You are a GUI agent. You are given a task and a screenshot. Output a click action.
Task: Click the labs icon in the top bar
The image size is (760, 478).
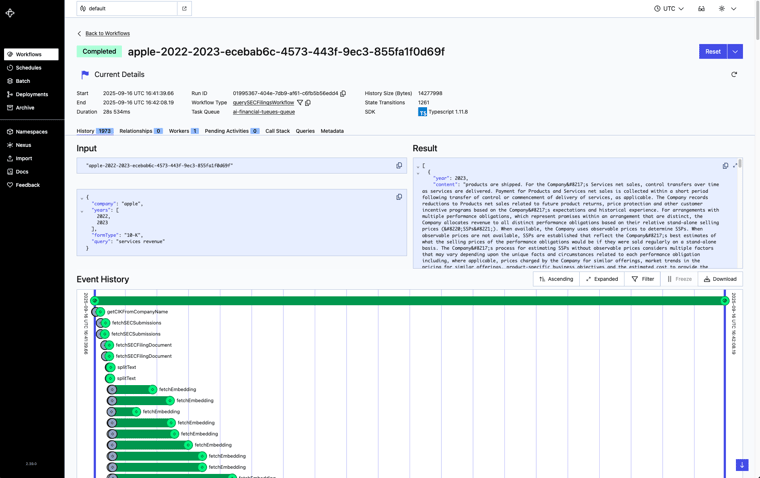pos(701,9)
